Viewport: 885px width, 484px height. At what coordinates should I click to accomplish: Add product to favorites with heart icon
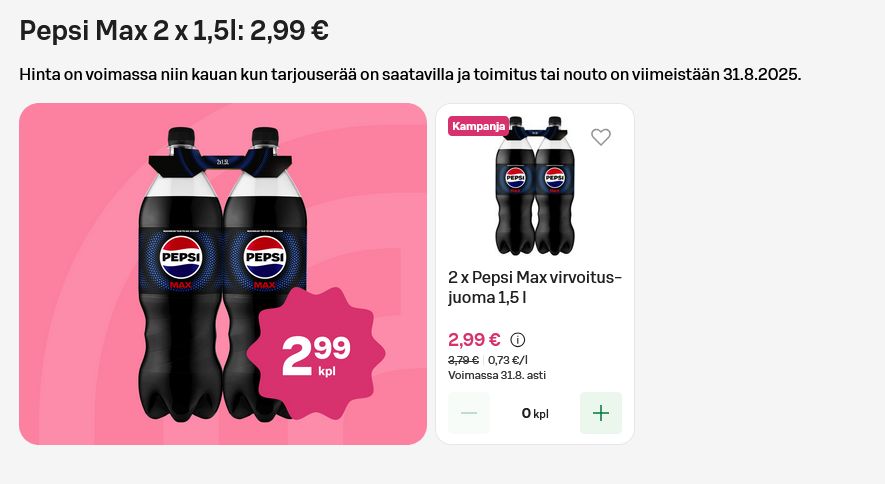(601, 137)
